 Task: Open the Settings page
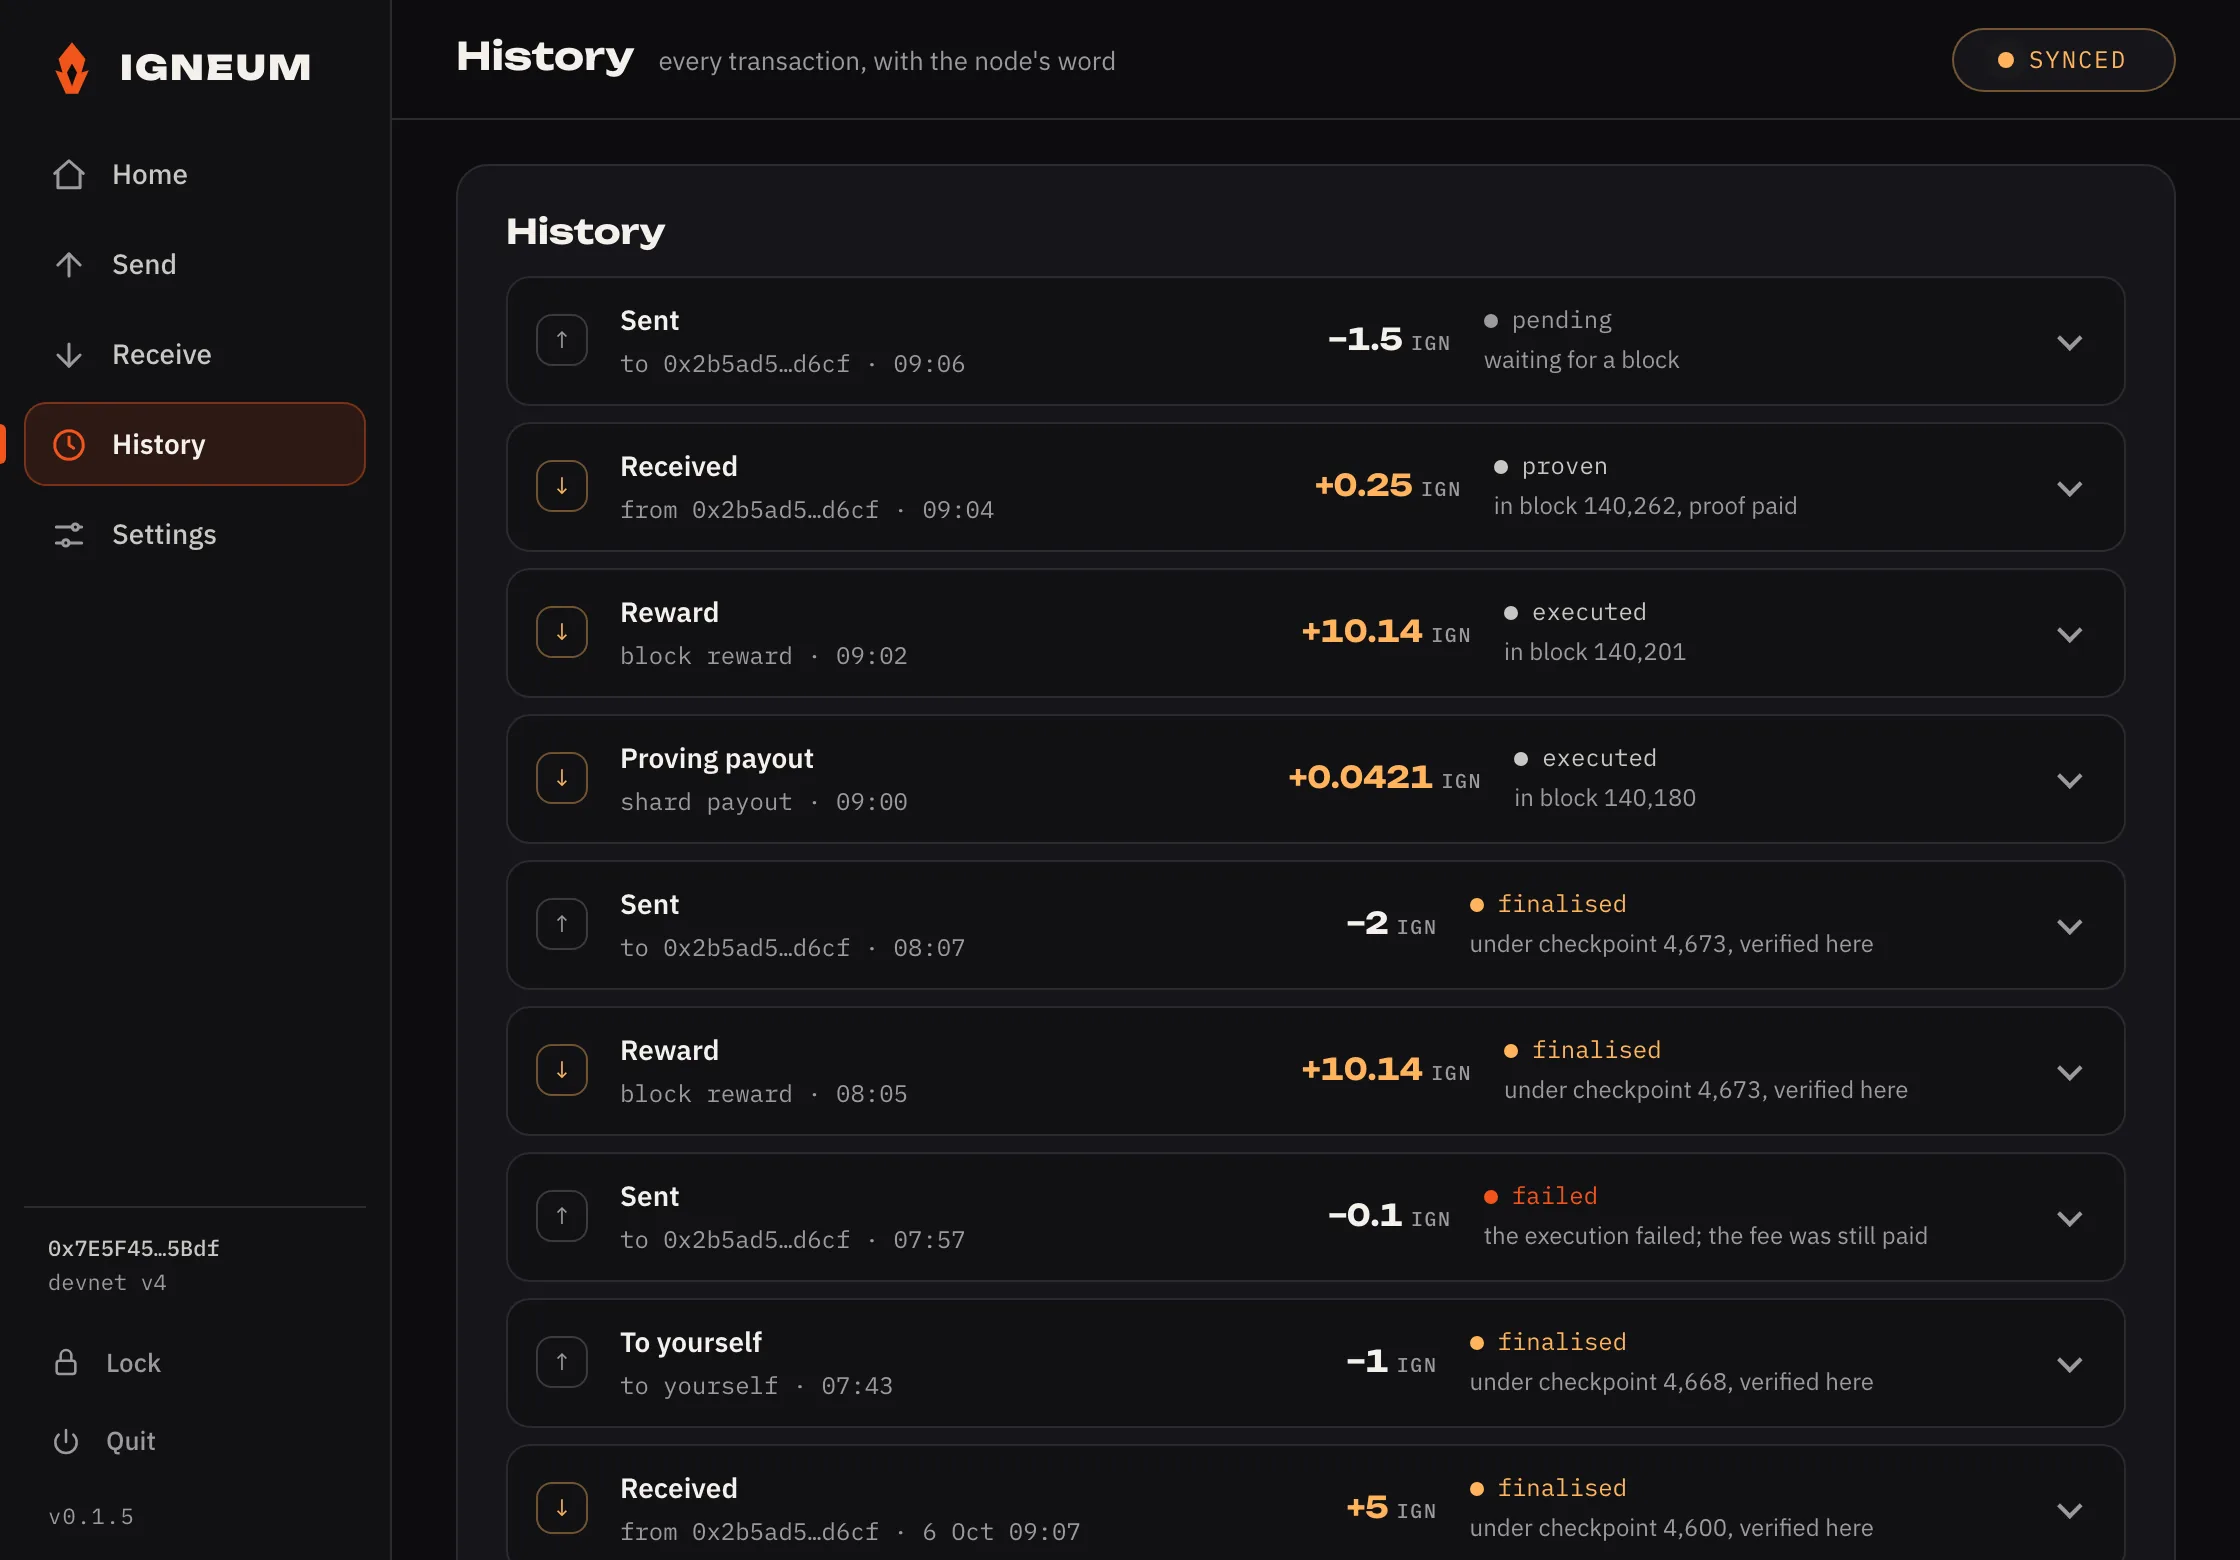click(x=195, y=535)
